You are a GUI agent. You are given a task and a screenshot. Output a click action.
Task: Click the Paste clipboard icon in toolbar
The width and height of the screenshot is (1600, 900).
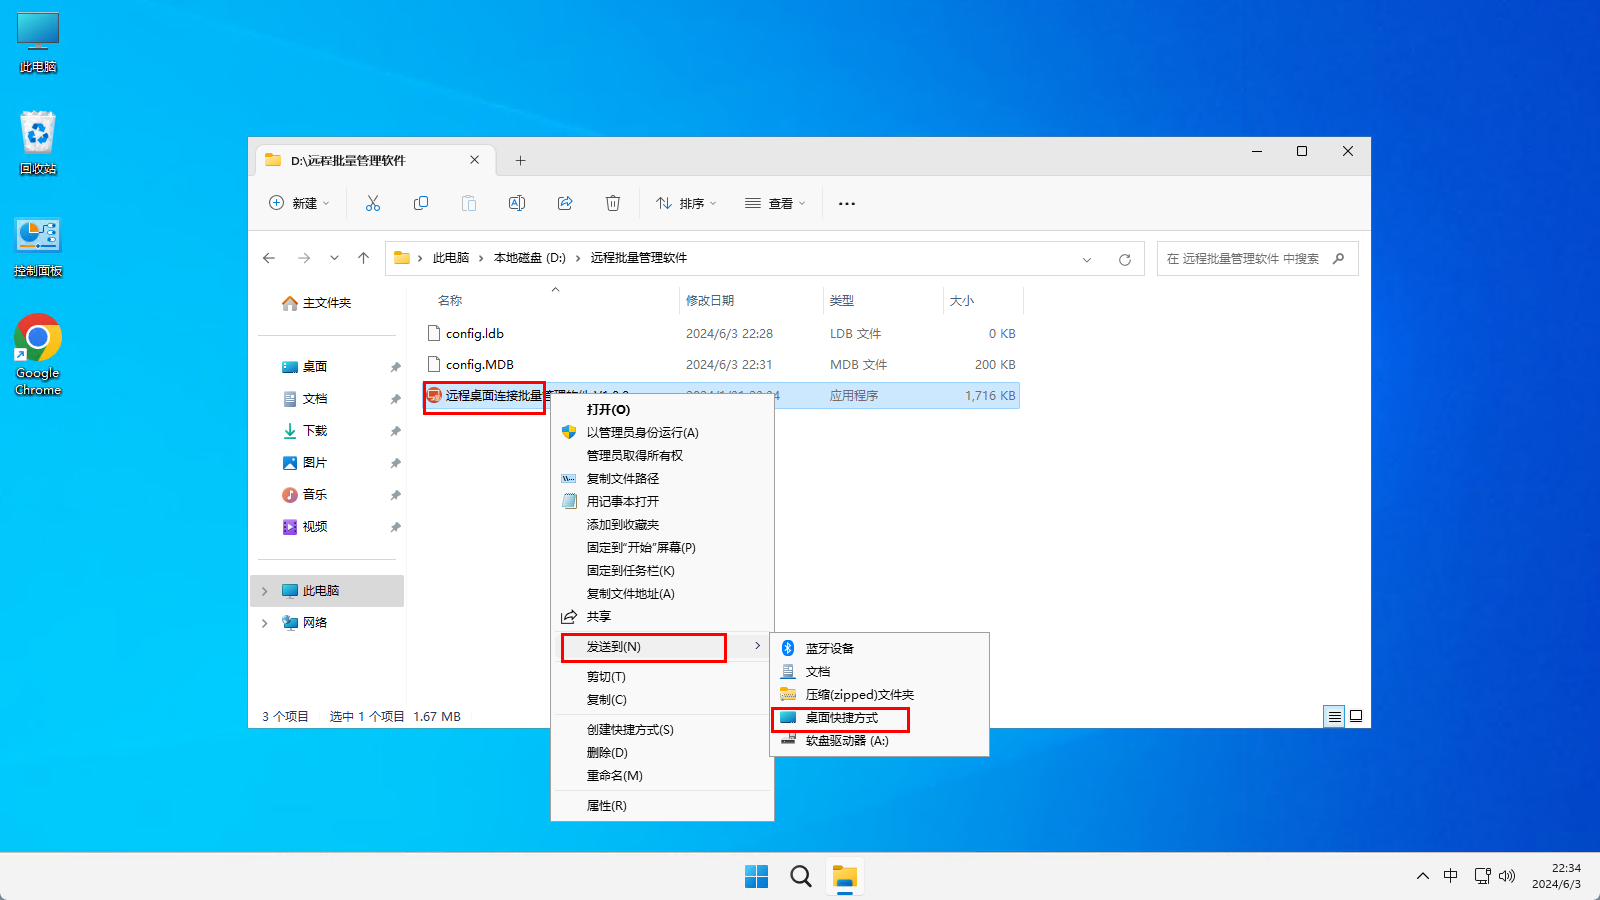click(469, 203)
